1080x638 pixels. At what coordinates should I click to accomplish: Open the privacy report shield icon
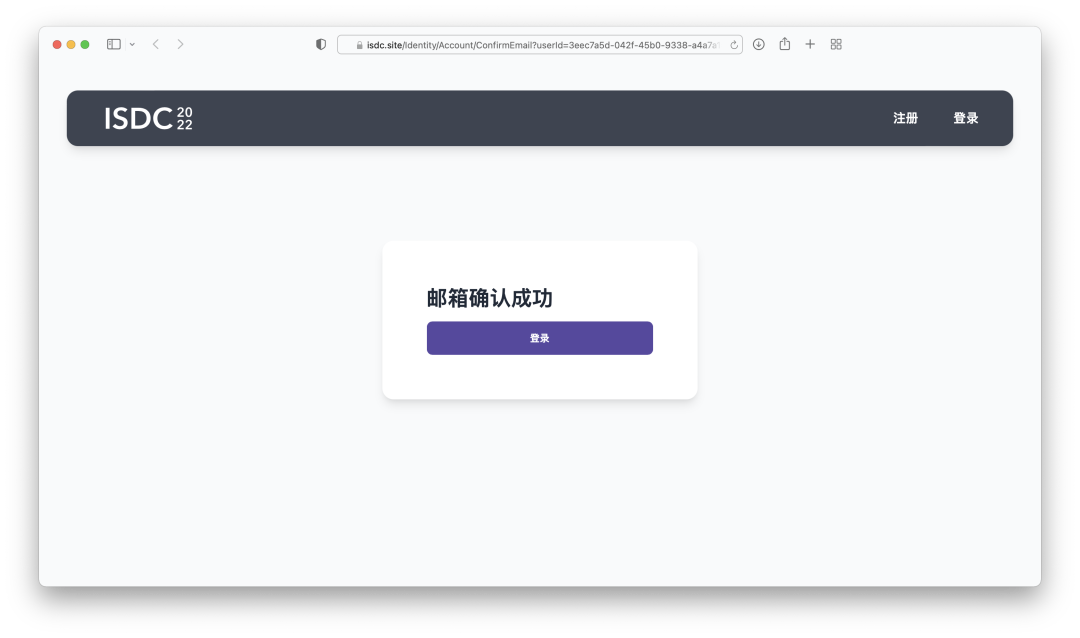[x=321, y=44]
